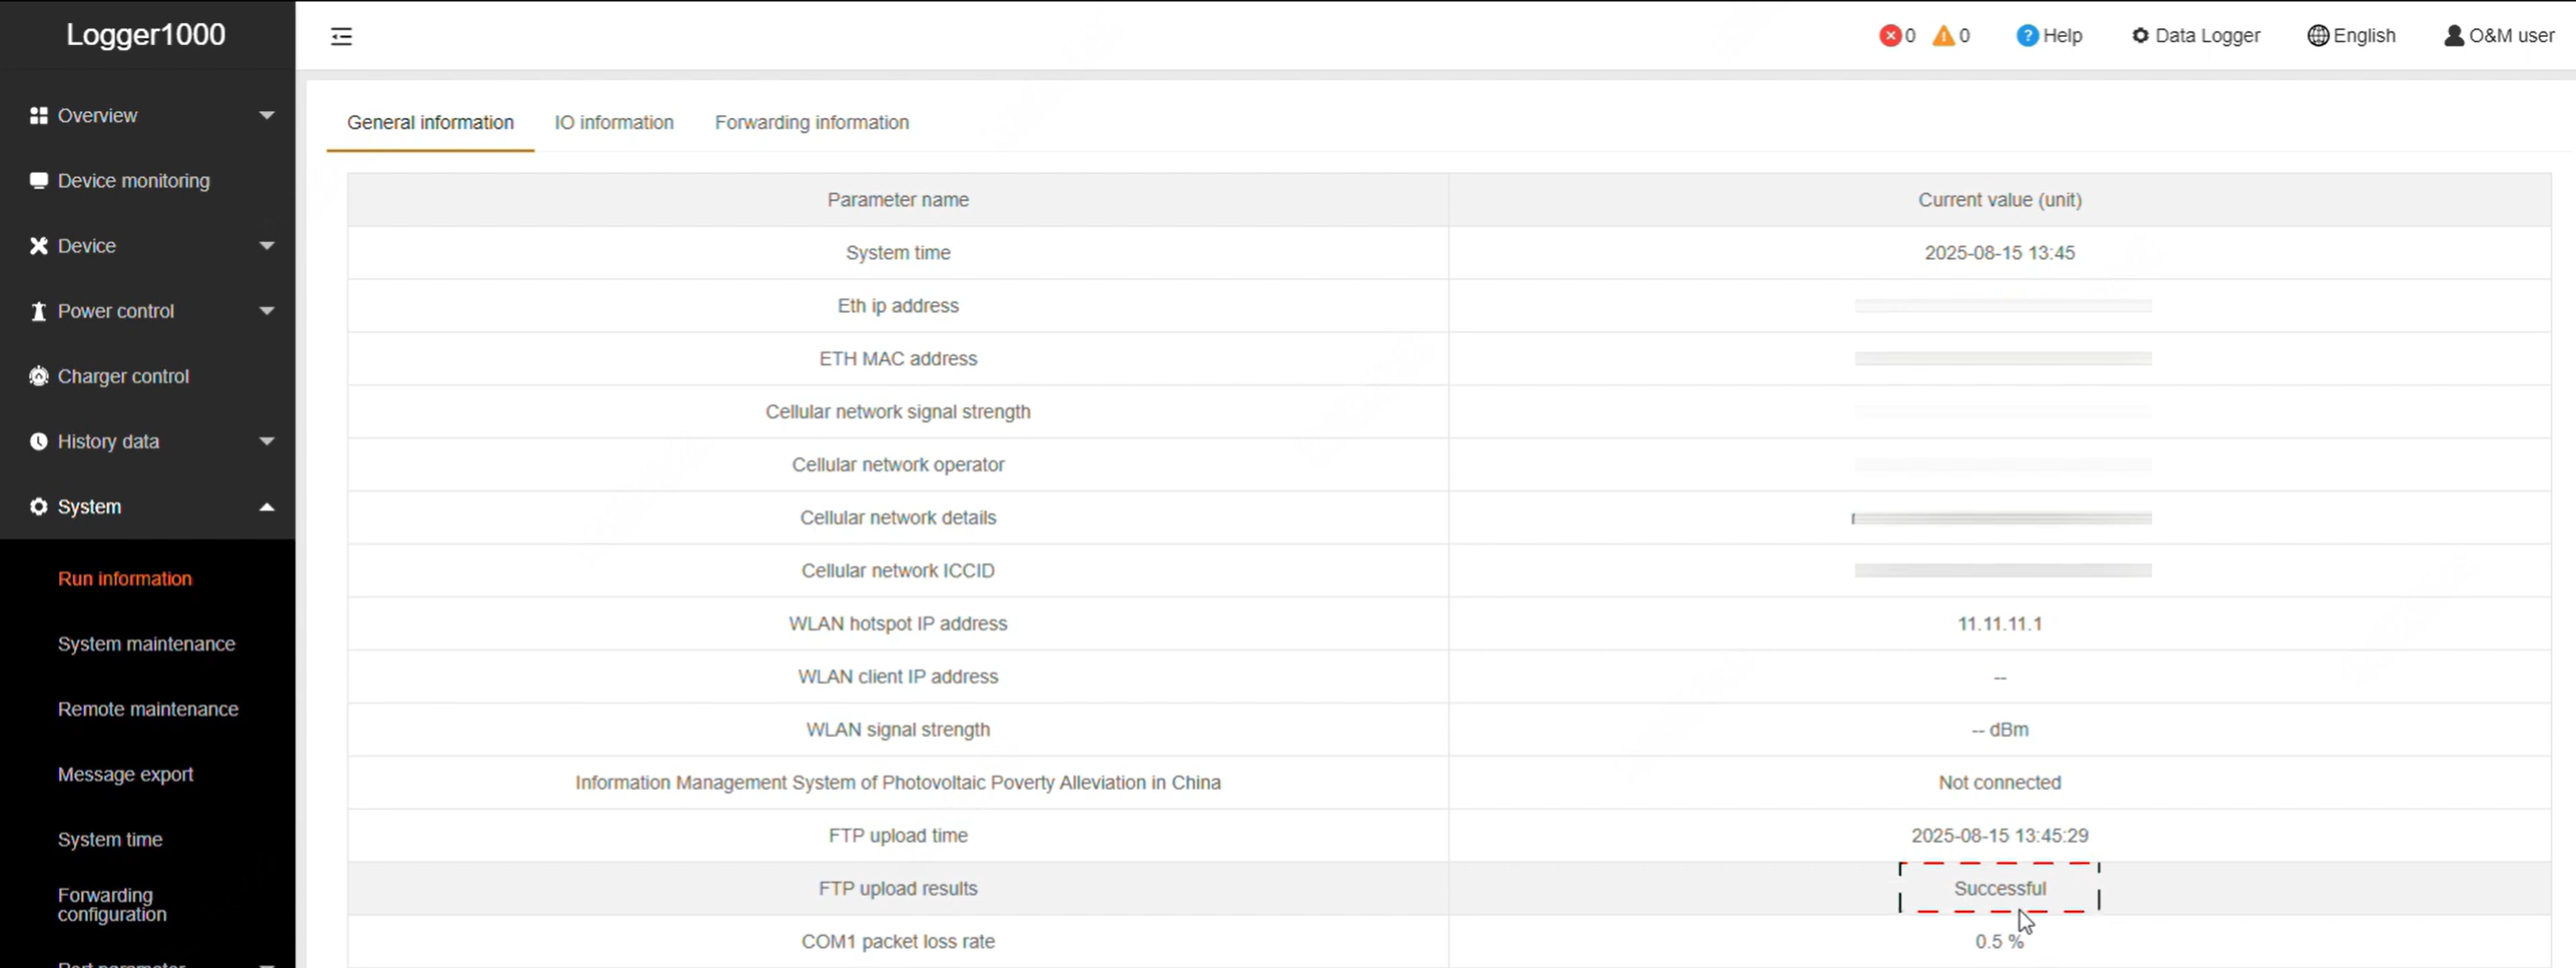Click the Successful FTP upload result
The height and width of the screenshot is (968, 2576).
click(x=1999, y=887)
